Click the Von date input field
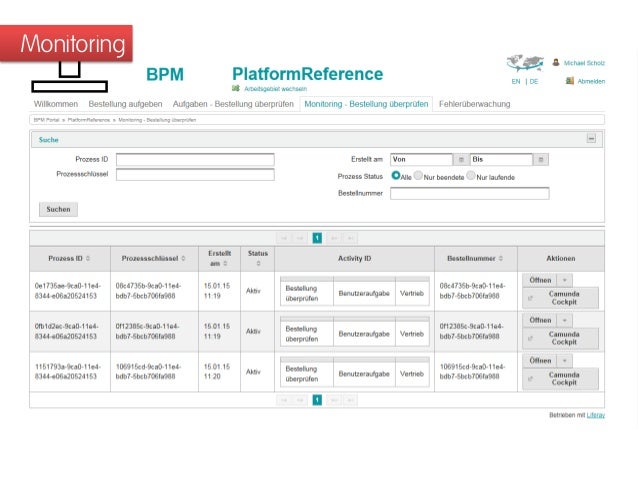Screen dimensions: 638x479 pyautogui.click(x=422, y=160)
